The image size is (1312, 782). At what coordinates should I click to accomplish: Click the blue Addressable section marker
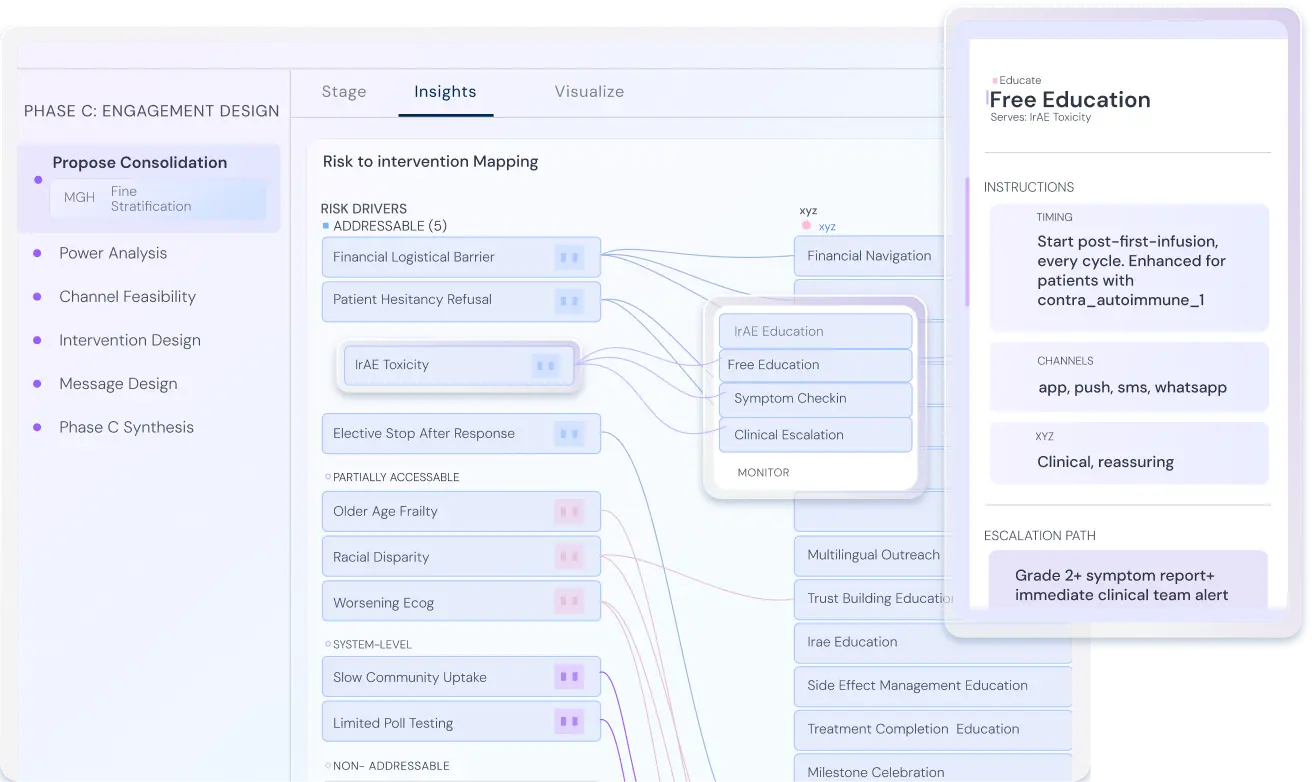(326, 226)
